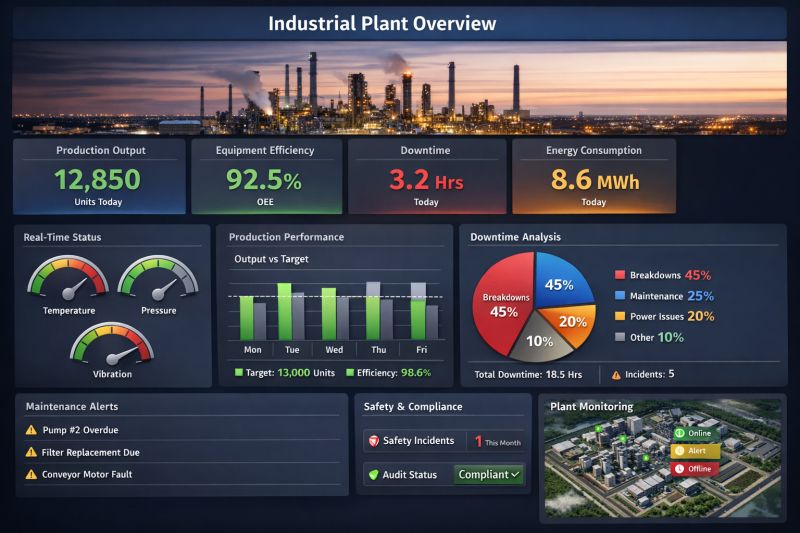Toggle the Breakdowns legend entry
Image resolution: width=800 pixels, height=533 pixels.
[x=656, y=275]
